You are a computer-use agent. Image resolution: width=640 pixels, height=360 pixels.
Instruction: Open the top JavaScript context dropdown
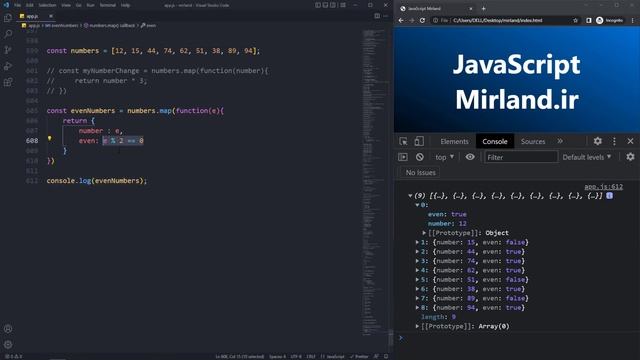pos(444,157)
